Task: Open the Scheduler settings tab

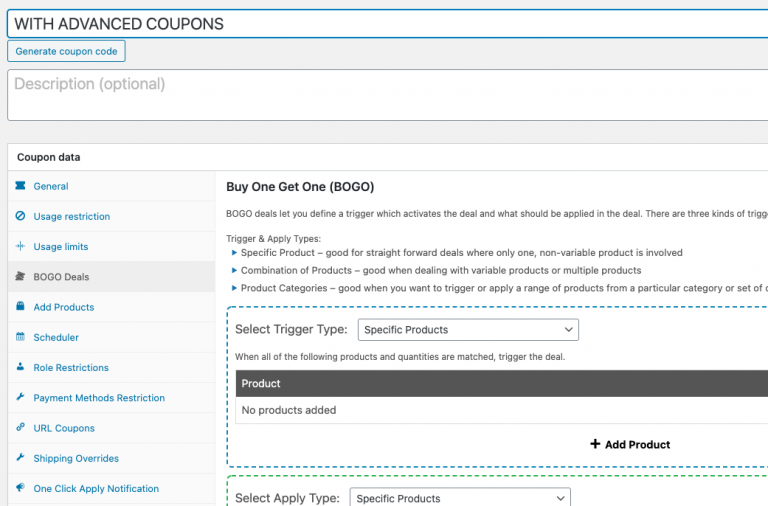Action: tap(56, 337)
